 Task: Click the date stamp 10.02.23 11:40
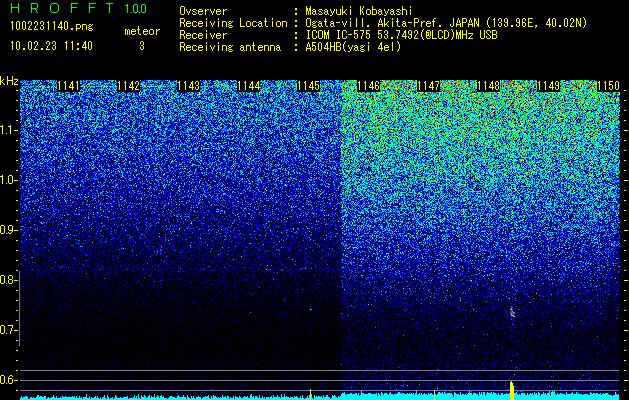(51, 46)
